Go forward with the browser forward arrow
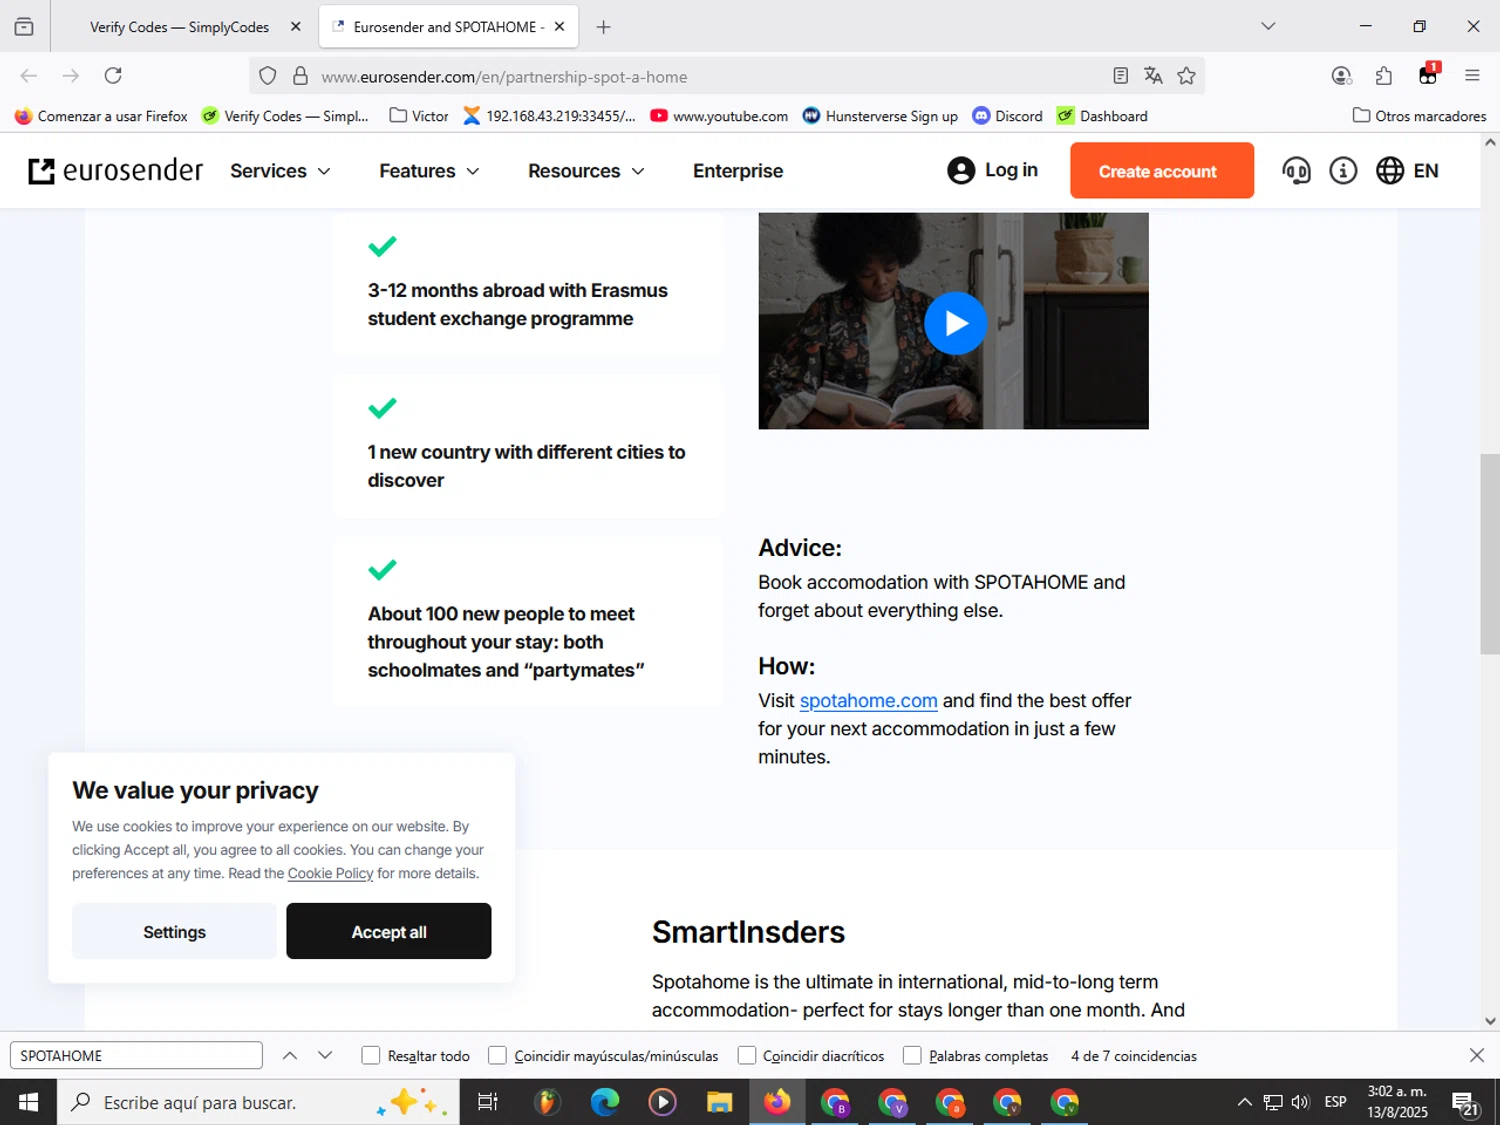The image size is (1500, 1125). click(70, 76)
